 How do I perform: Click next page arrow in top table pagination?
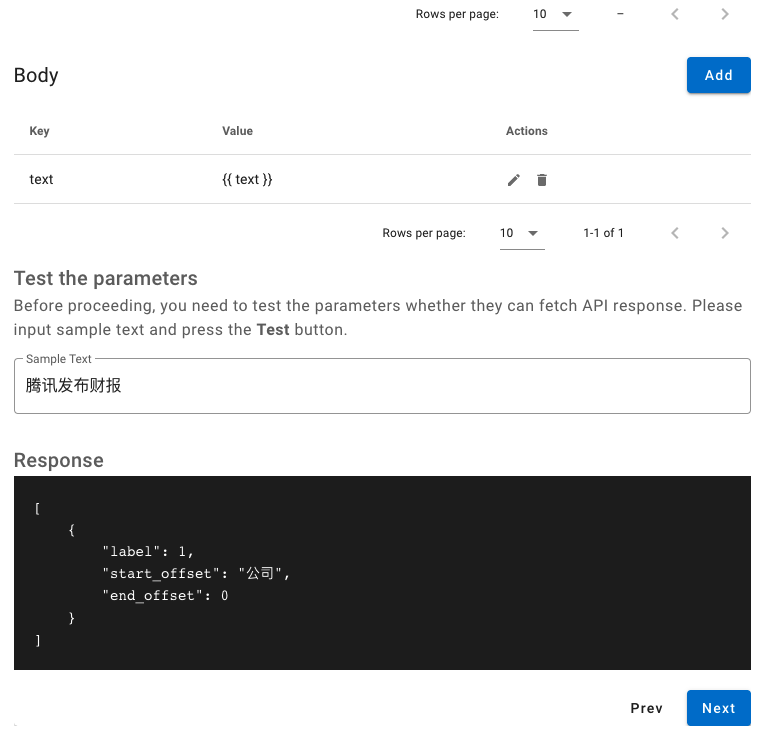click(x=725, y=14)
